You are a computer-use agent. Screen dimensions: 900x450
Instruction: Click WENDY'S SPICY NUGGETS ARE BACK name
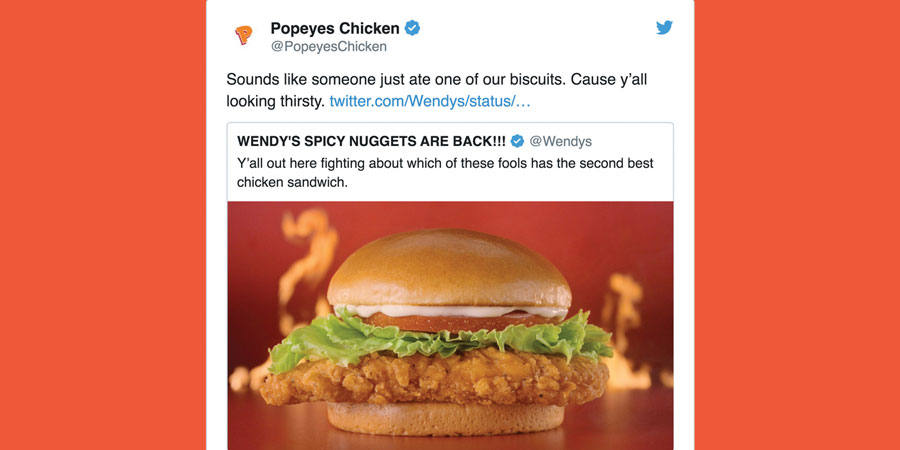pos(371,141)
